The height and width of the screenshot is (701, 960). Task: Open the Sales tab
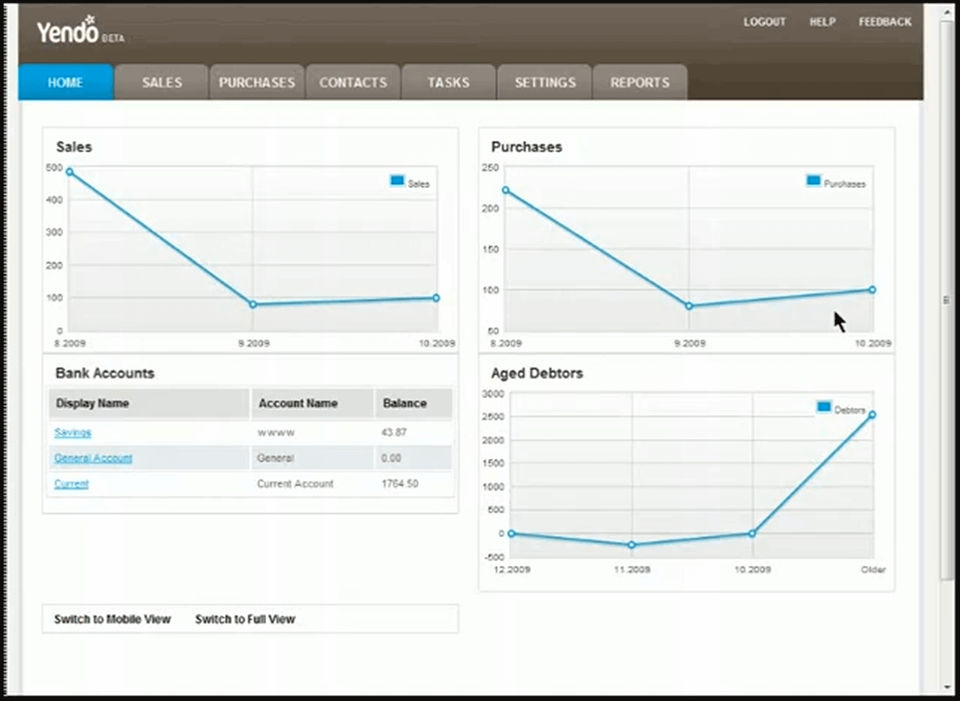pyautogui.click(x=162, y=82)
